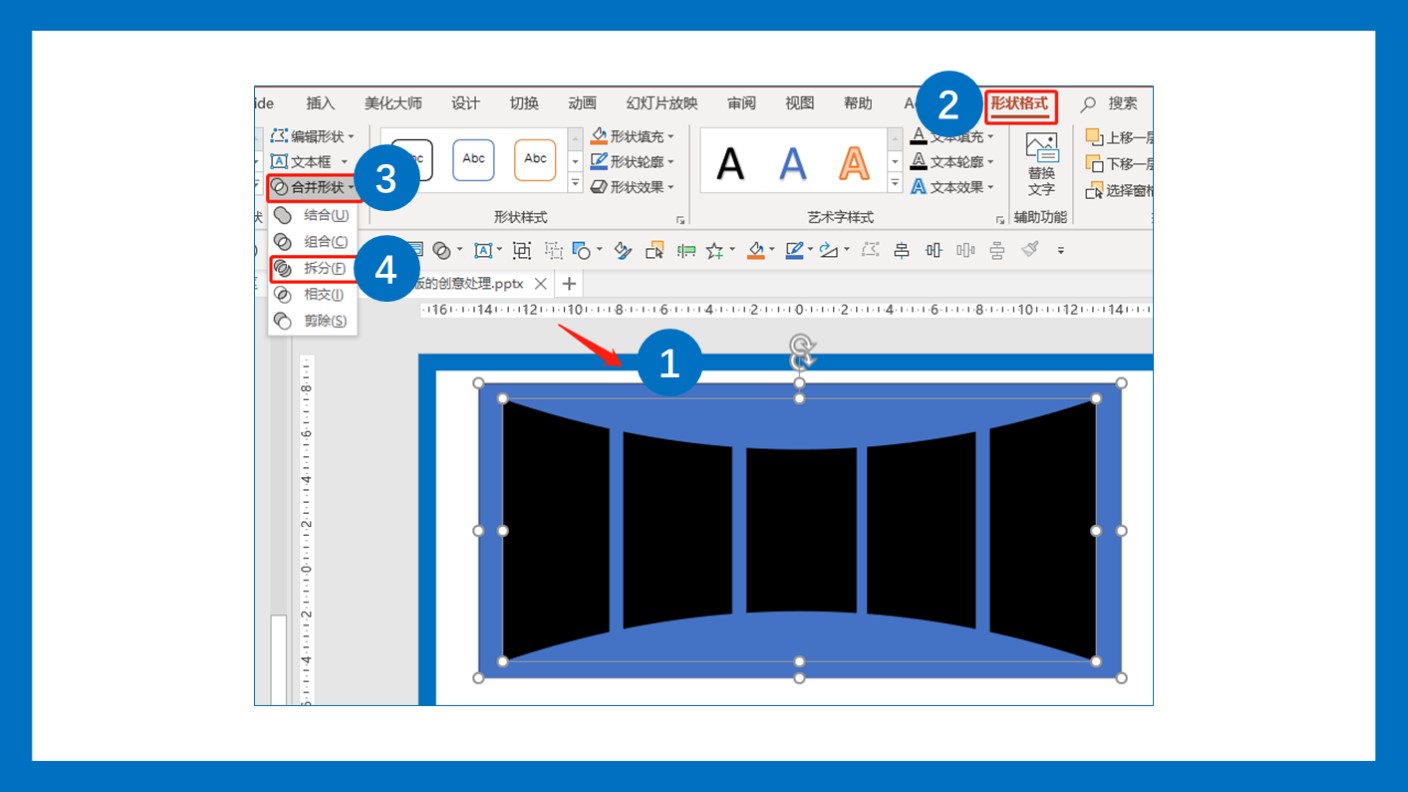Image resolution: width=1408 pixels, height=792 pixels.
Task: Open the 形状效果 dropdown
Action: 632,187
